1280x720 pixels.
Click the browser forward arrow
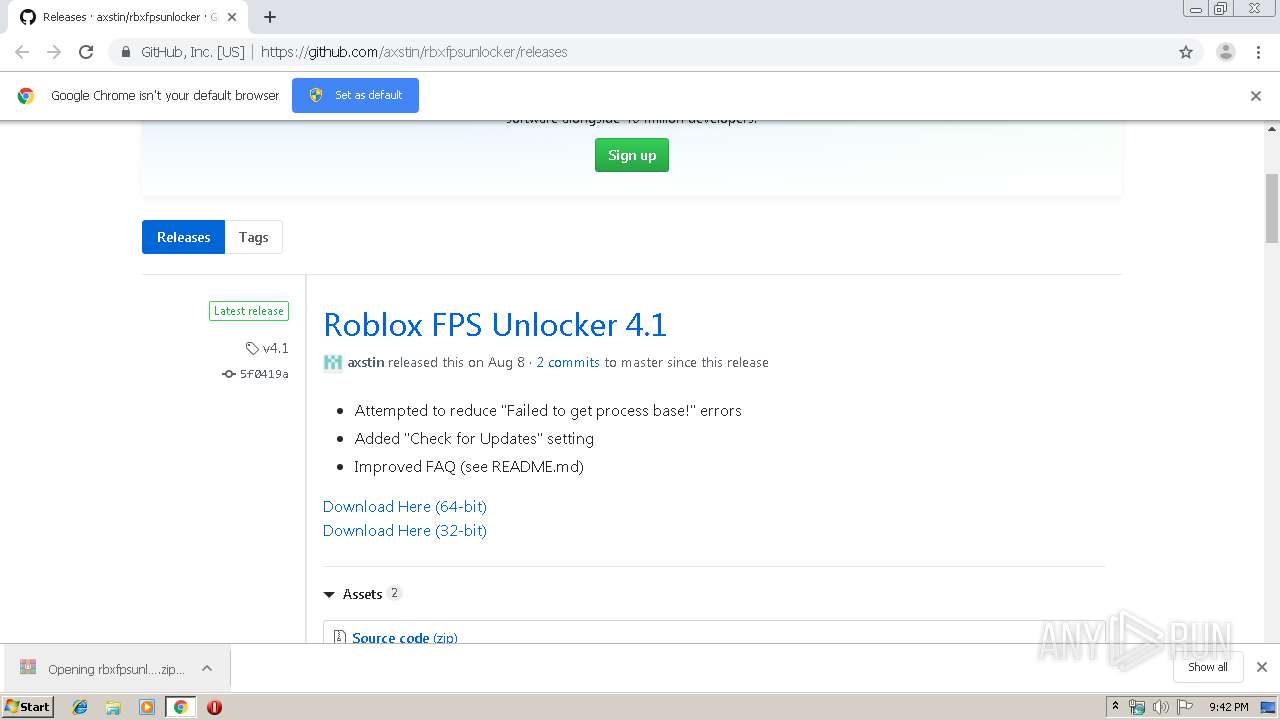(54, 52)
